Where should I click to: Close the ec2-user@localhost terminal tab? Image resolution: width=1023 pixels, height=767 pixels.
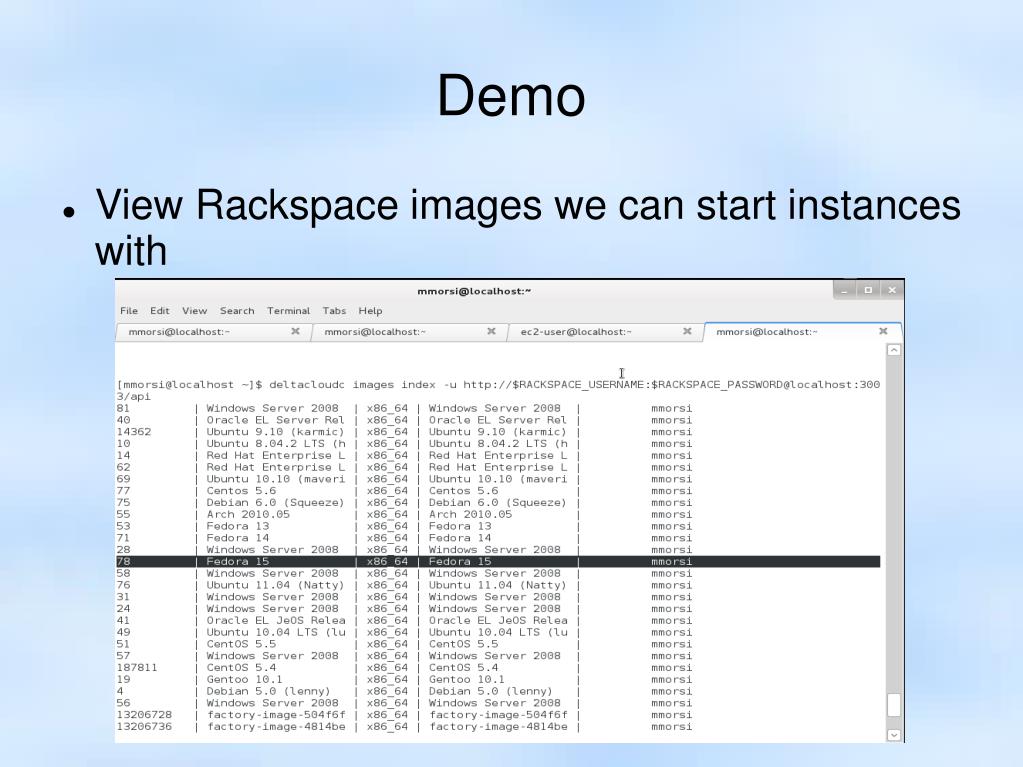[687, 331]
